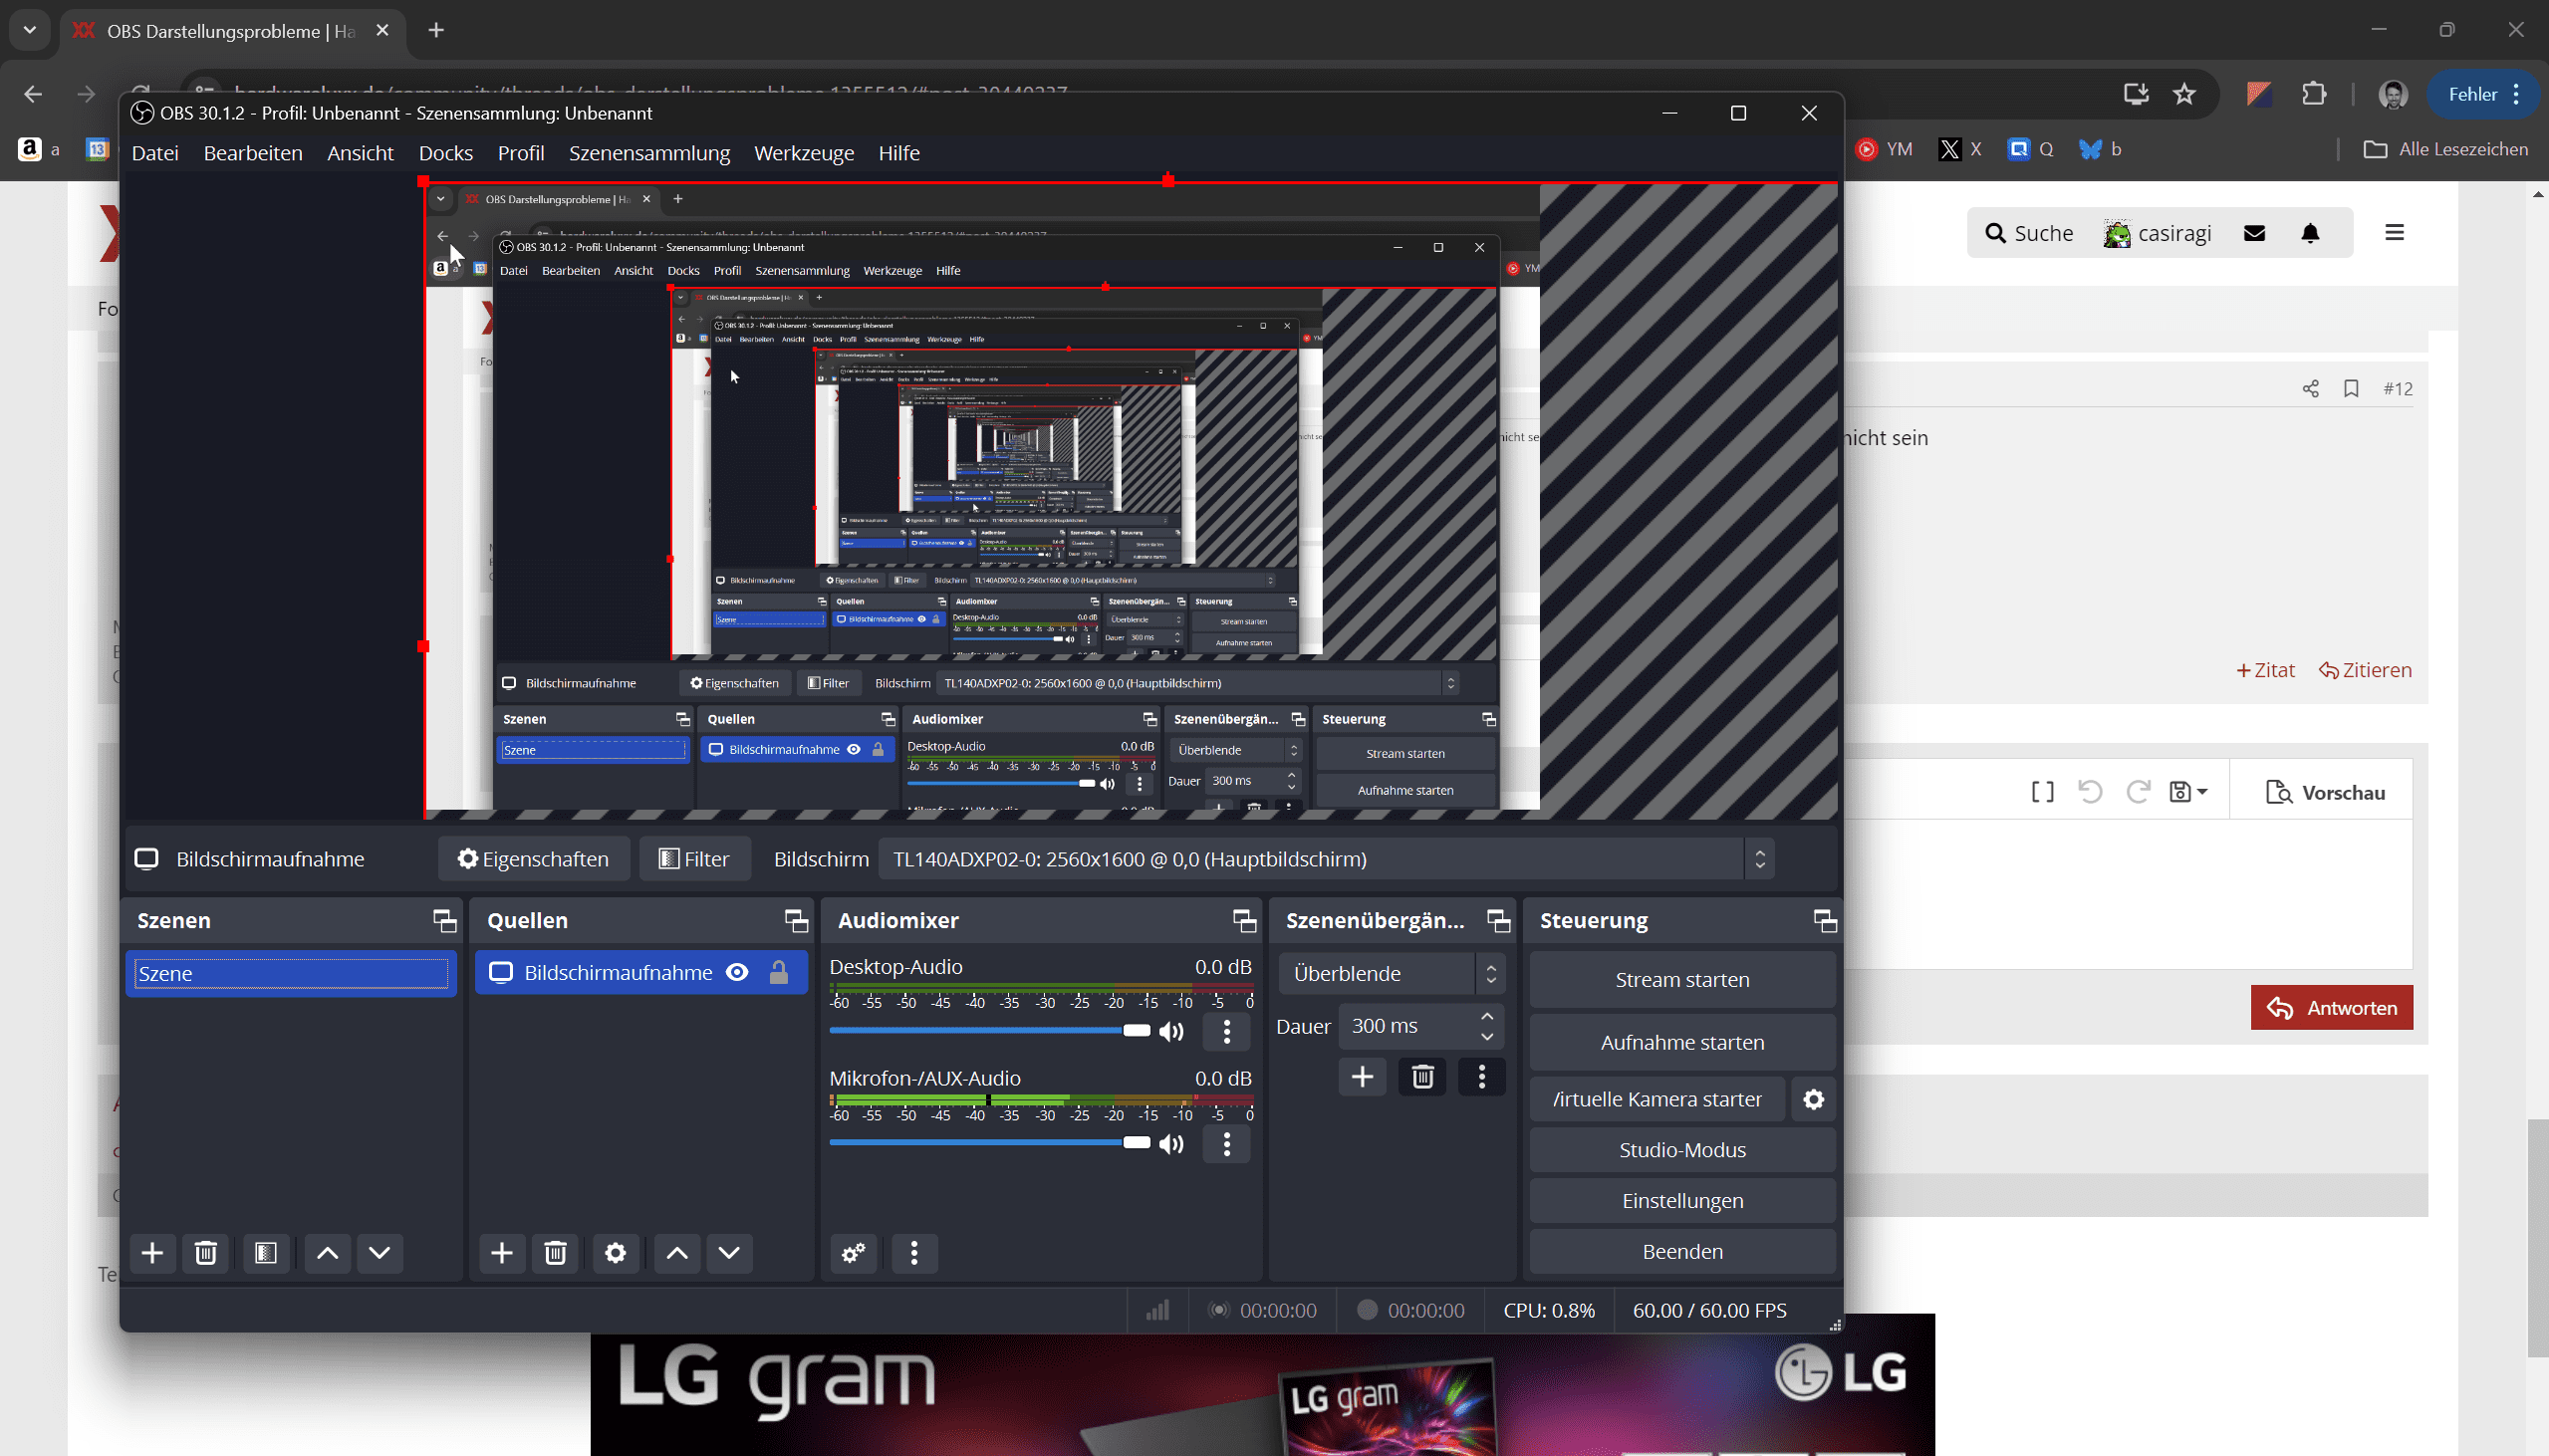Screen dimensions: 2549x1456
Task: Open the Werkzeuge menu
Action: (x=803, y=153)
